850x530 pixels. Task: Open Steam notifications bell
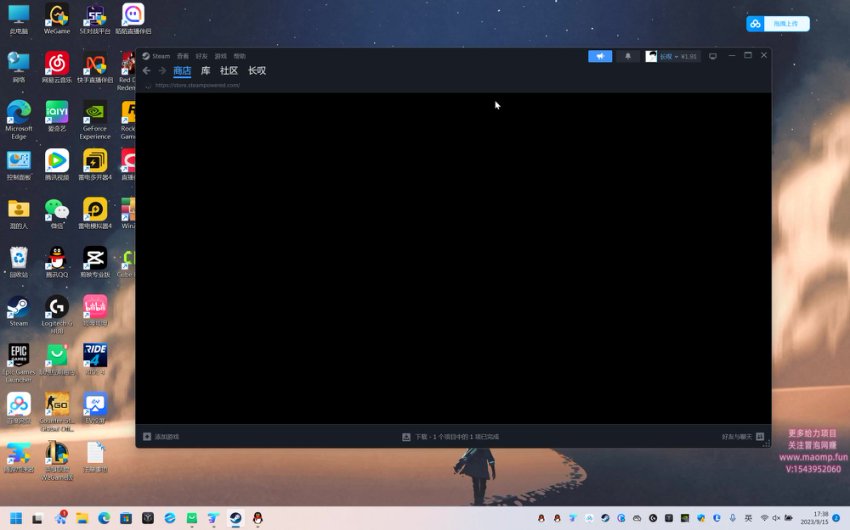(628, 56)
